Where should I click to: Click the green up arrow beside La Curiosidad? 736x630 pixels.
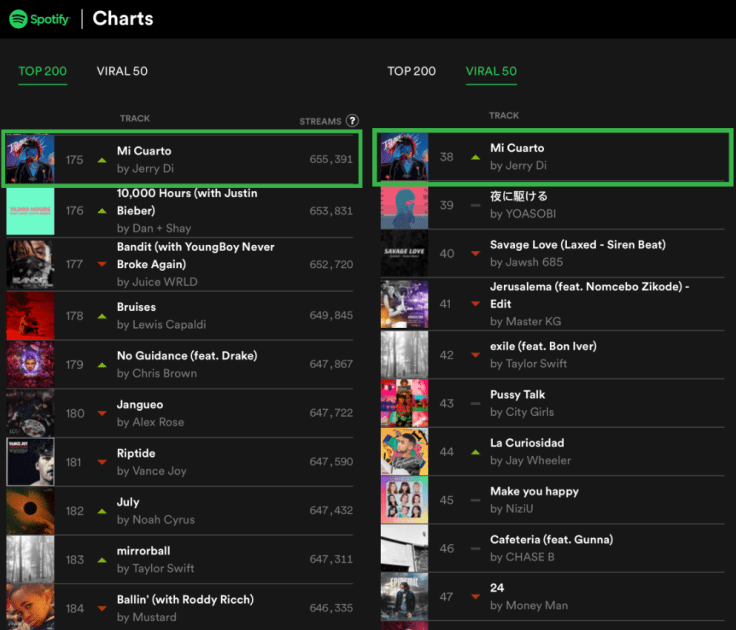pos(475,452)
